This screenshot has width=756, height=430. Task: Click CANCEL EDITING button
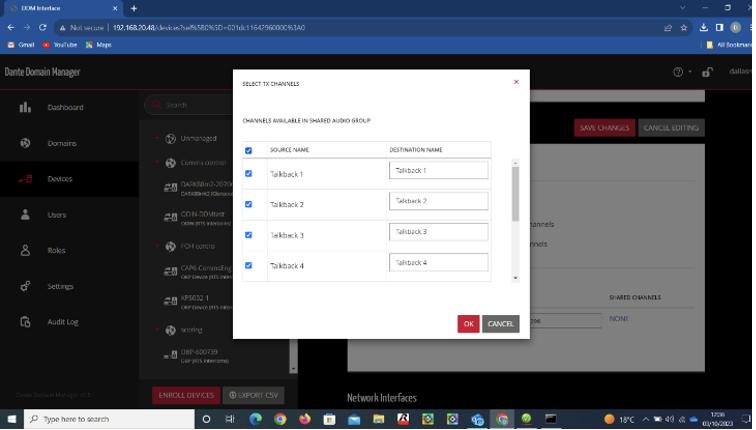[671, 128]
